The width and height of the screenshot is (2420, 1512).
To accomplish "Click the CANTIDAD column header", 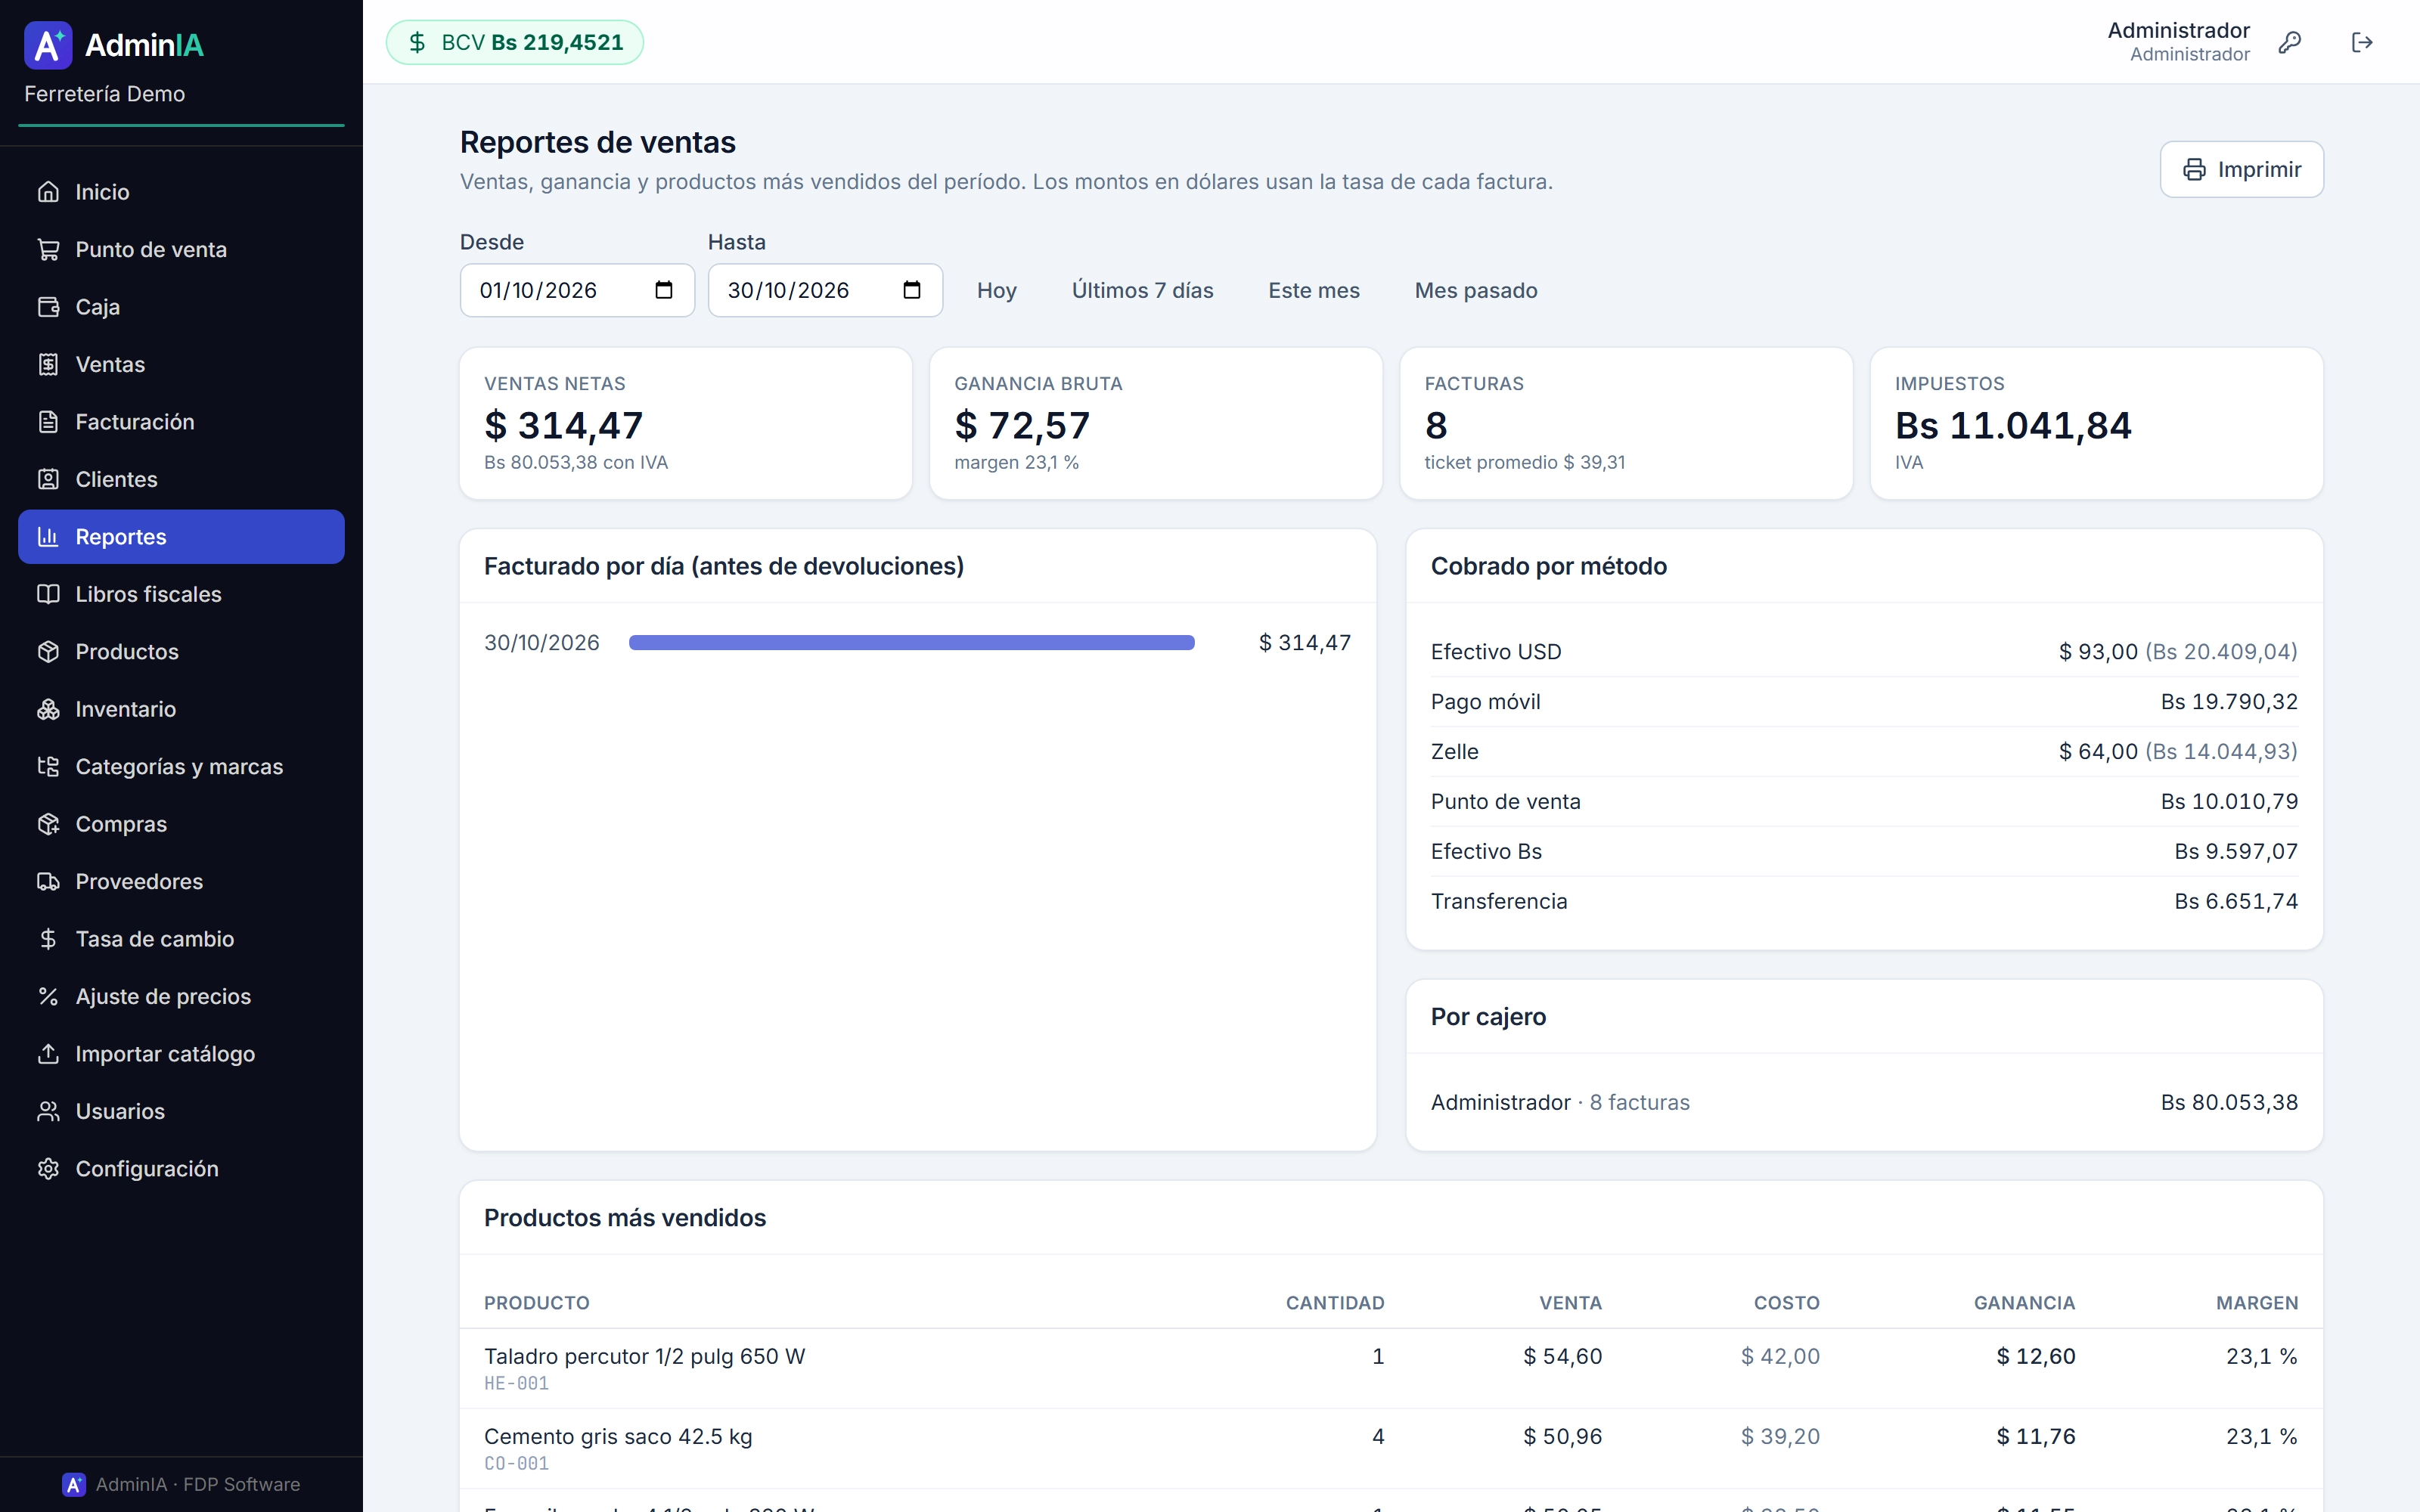I will point(1335,1303).
